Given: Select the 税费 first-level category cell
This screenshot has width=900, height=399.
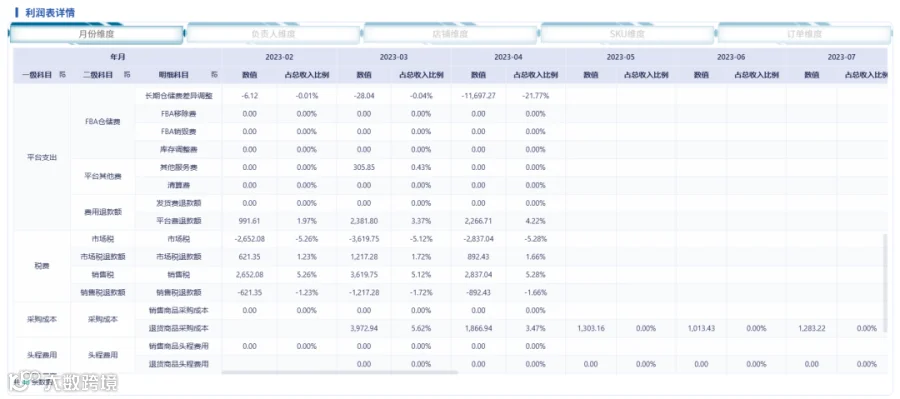Looking at the screenshot, I should (x=42, y=266).
